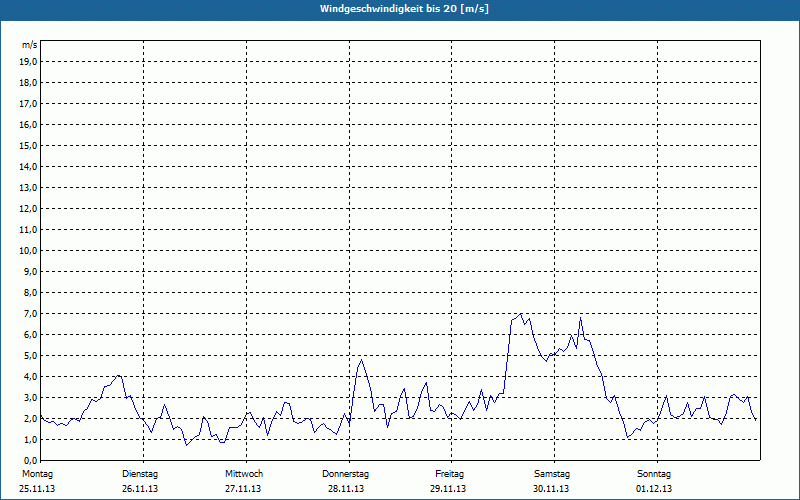Click the 10,0 y-axis label
Screen dimensions: 800x500
pos(28,251)
